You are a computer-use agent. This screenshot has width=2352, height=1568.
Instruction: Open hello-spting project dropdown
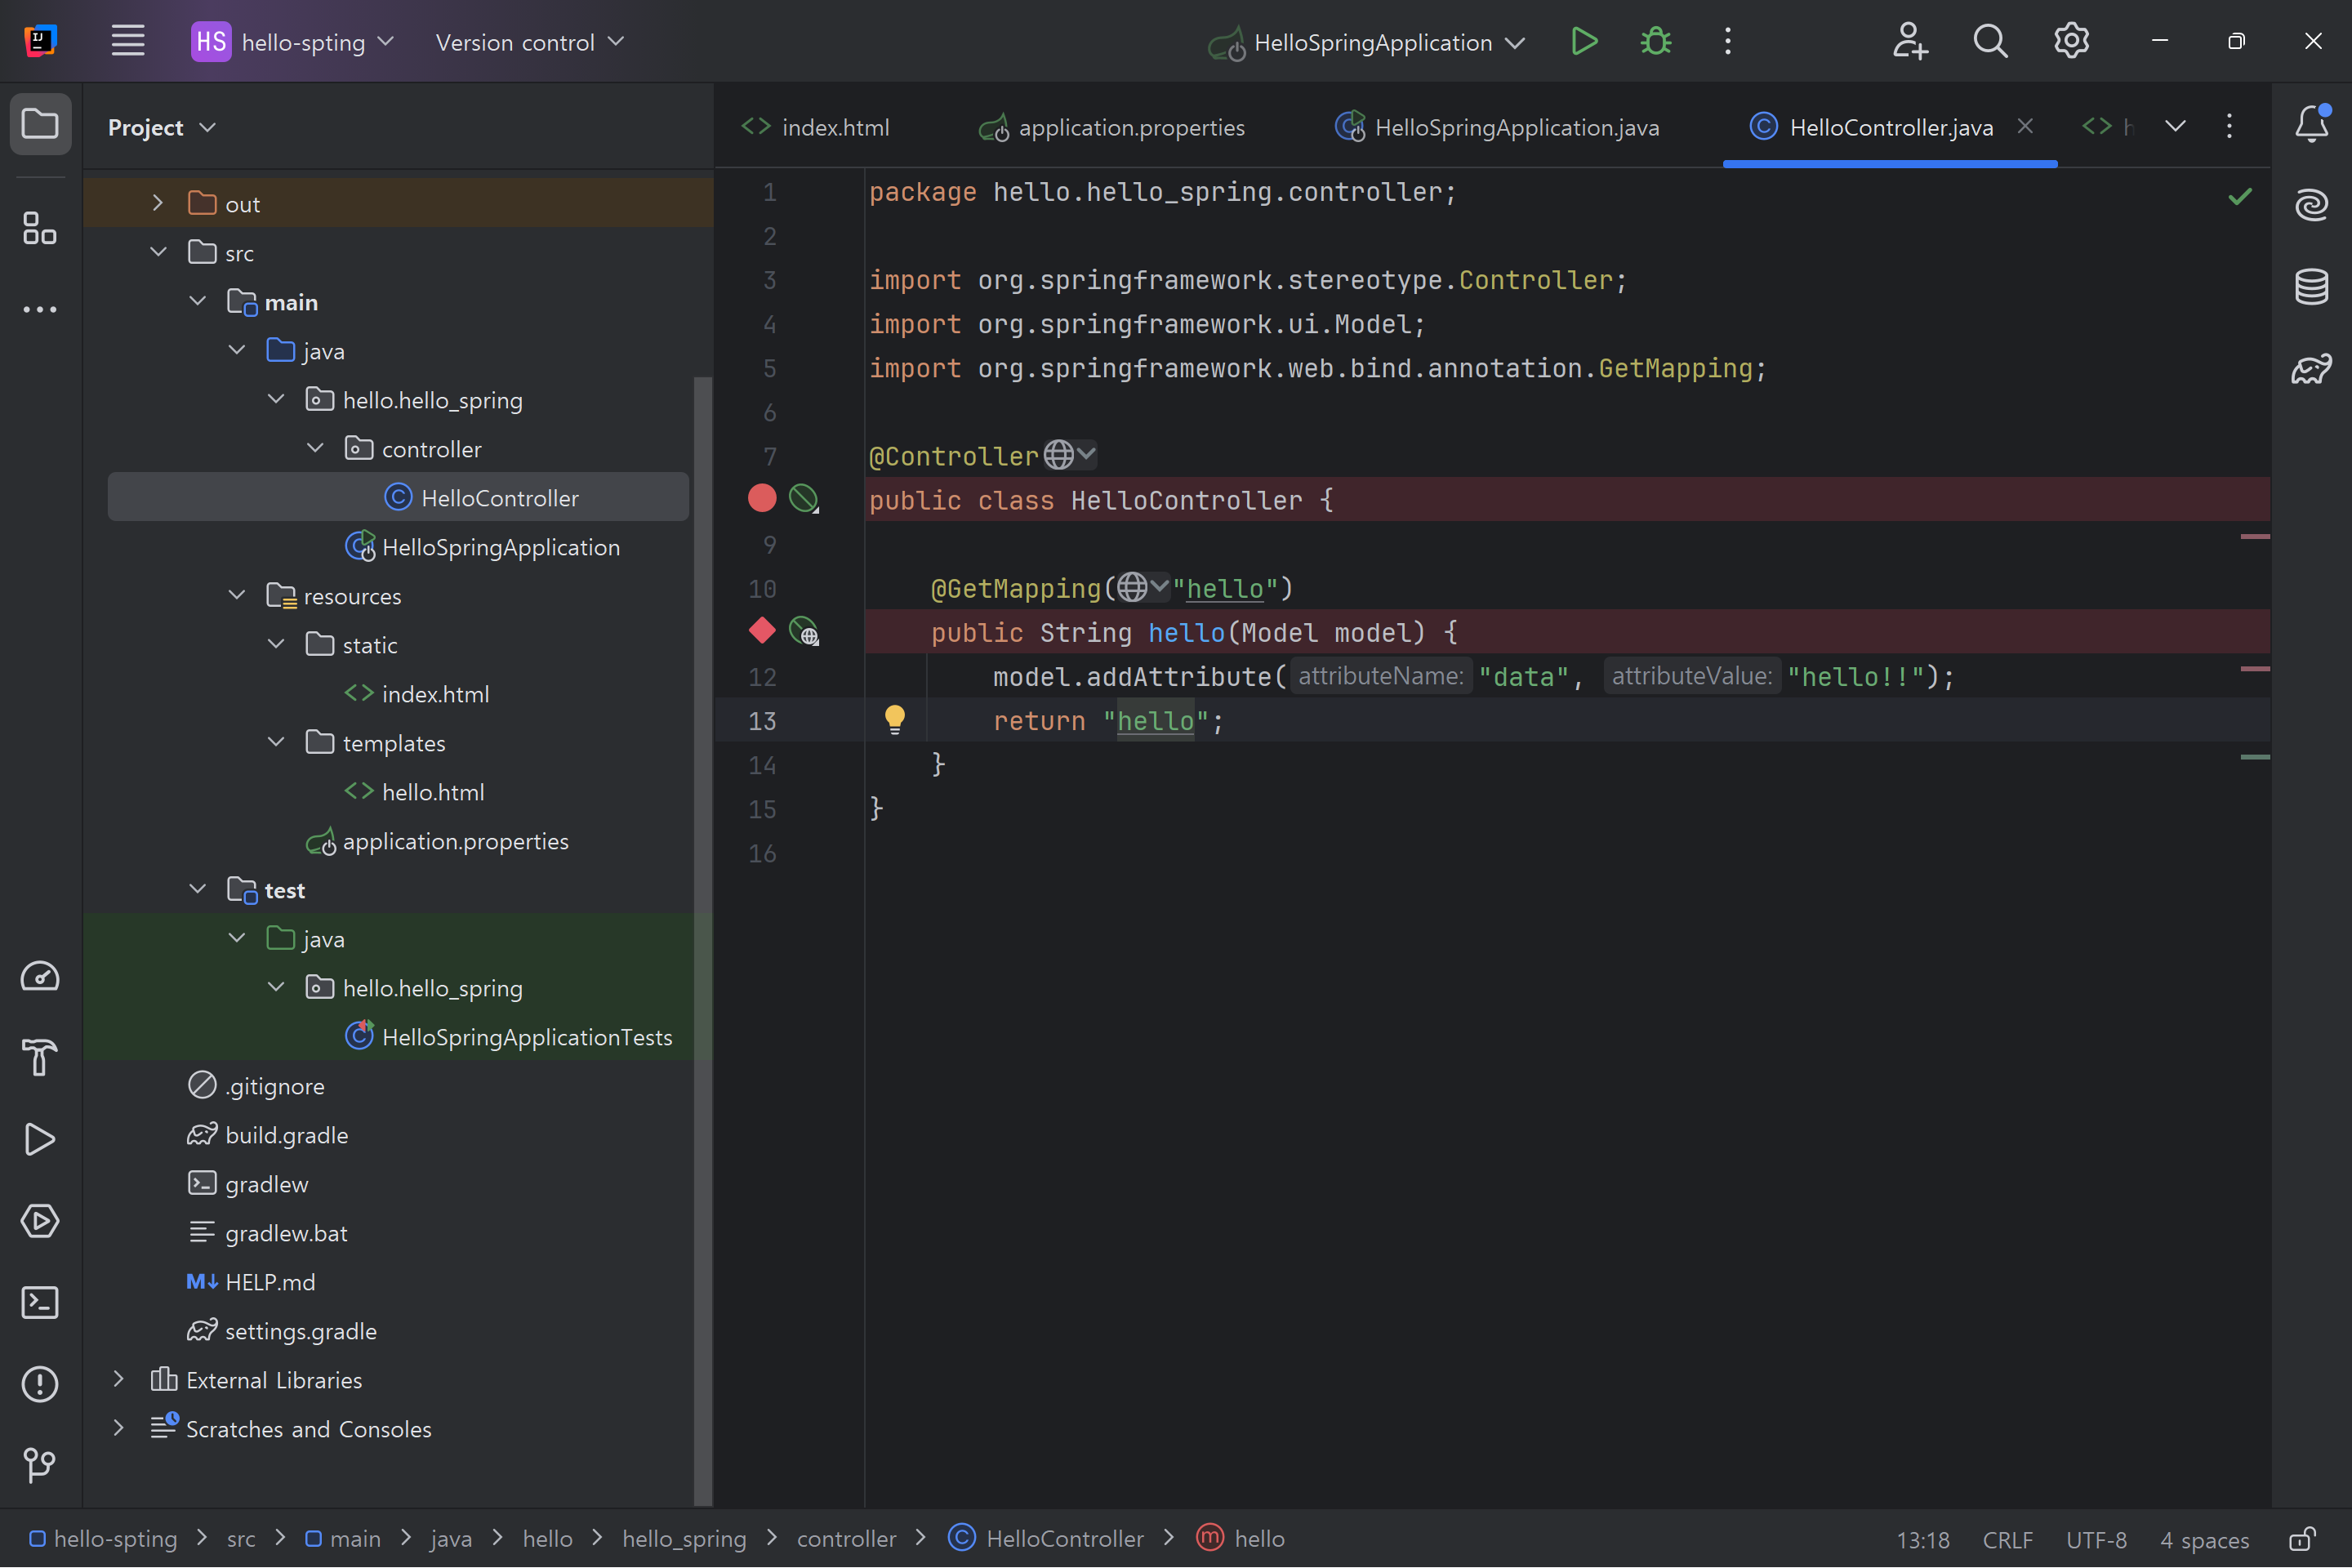pos(294,42)
